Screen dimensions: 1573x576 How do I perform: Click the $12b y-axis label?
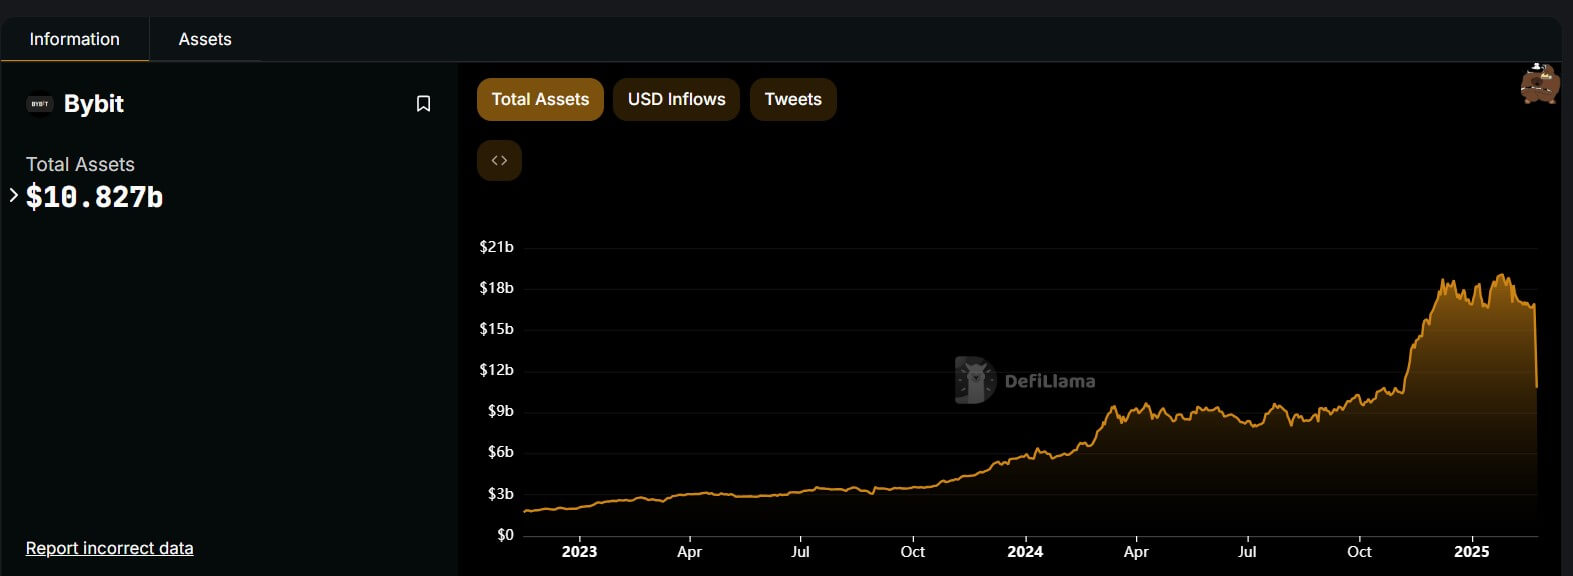[497, 370]
